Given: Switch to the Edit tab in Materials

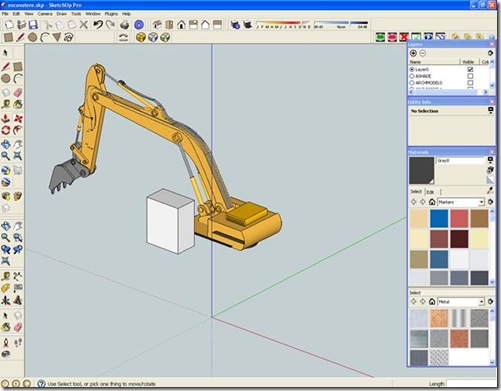Looking at the screenshot, I should point(430,192).
